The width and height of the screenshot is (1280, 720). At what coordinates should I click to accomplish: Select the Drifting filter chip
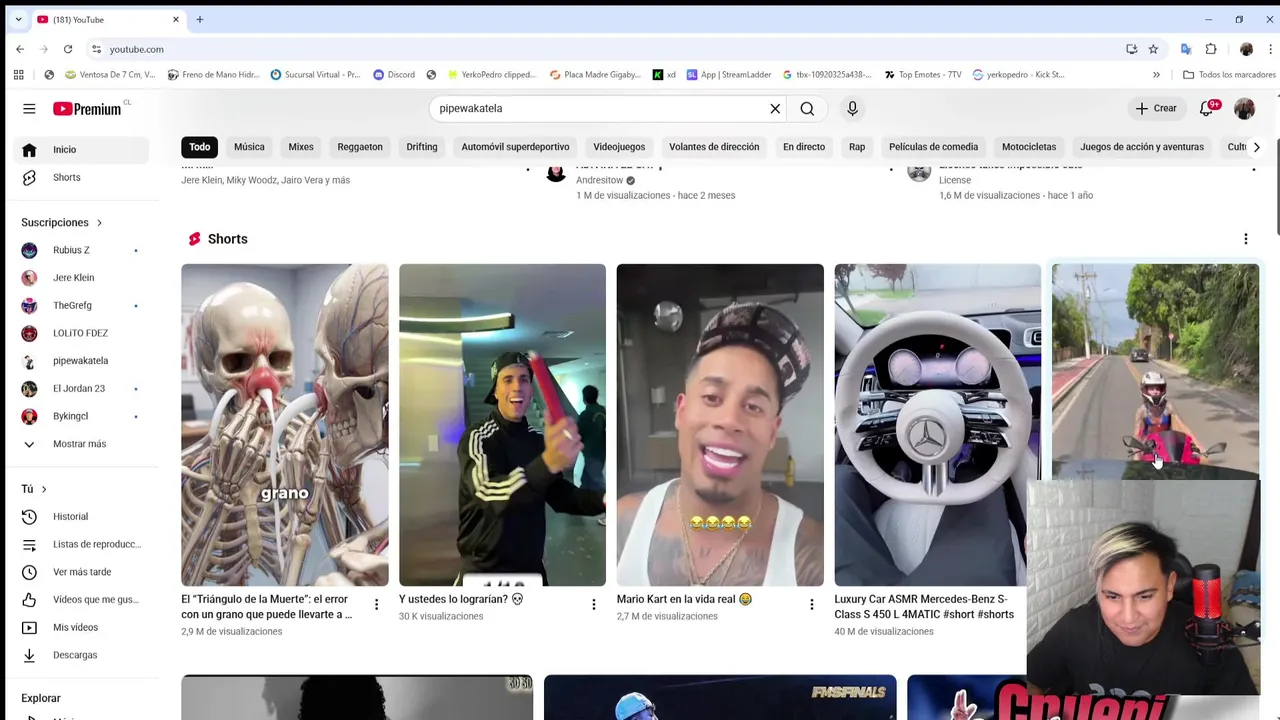[422, 147]
